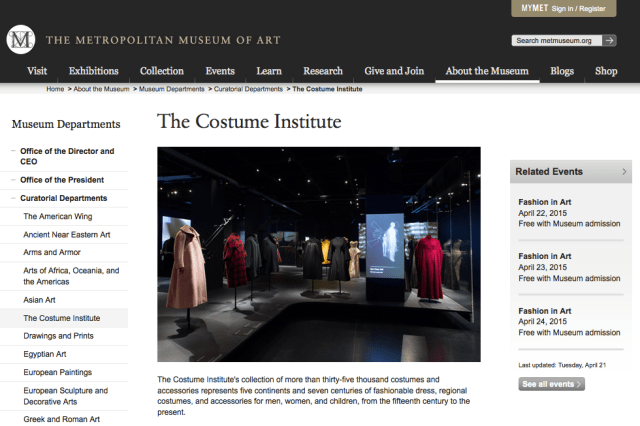Open Arms and Armor department
This screenshot has width=640, height=426.
[56, 252]
